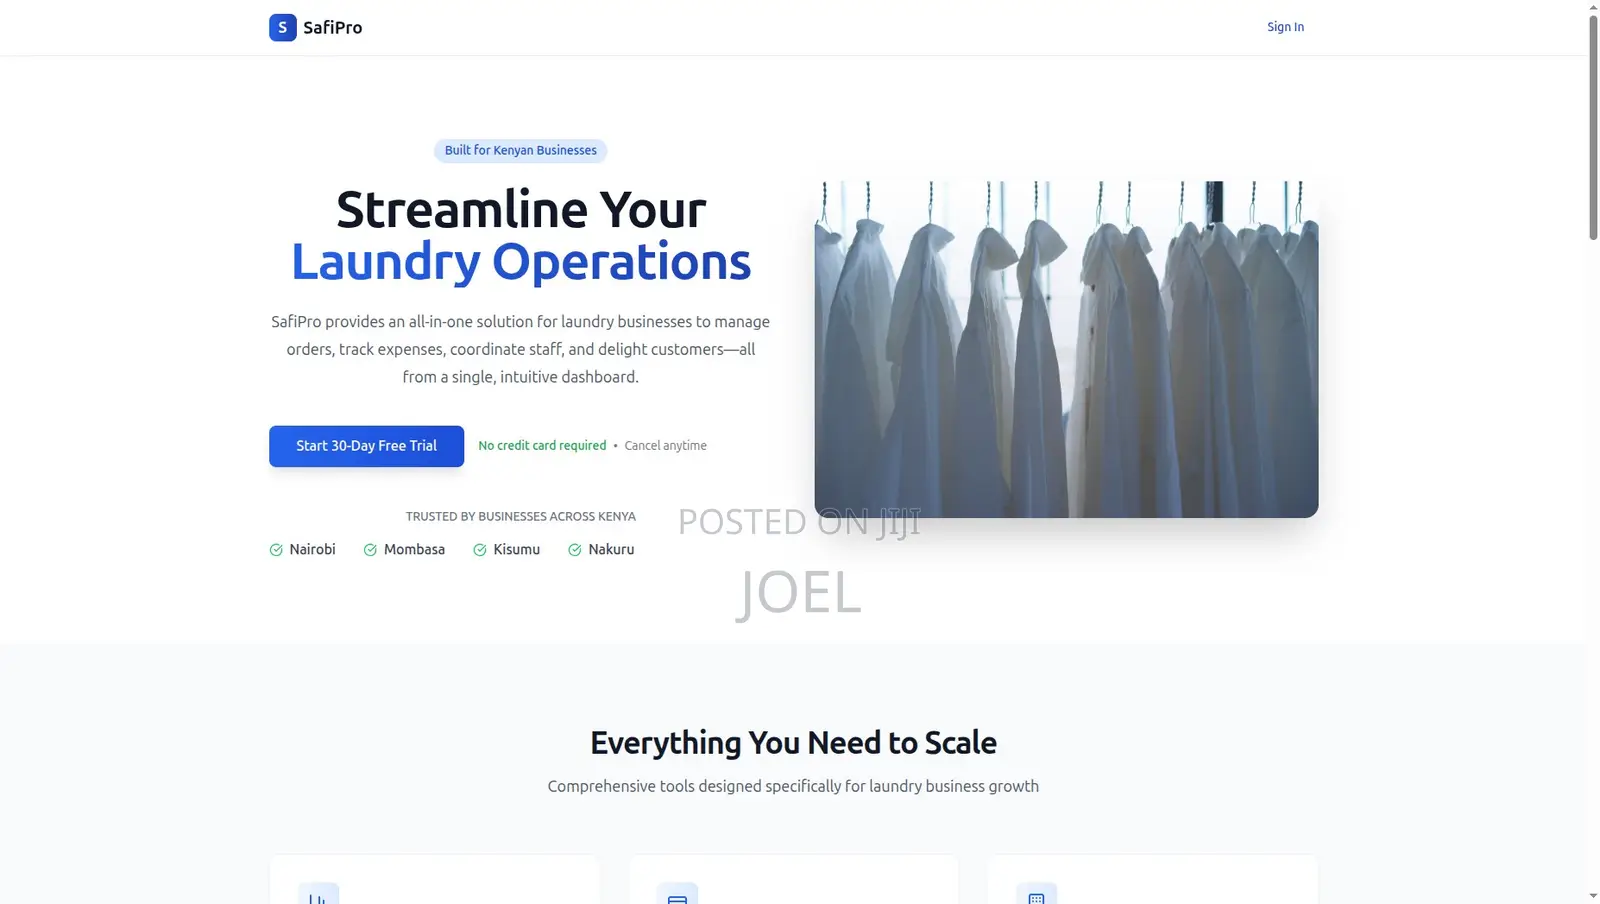Click the SafiPro description paragraph

tap(520, 349)
